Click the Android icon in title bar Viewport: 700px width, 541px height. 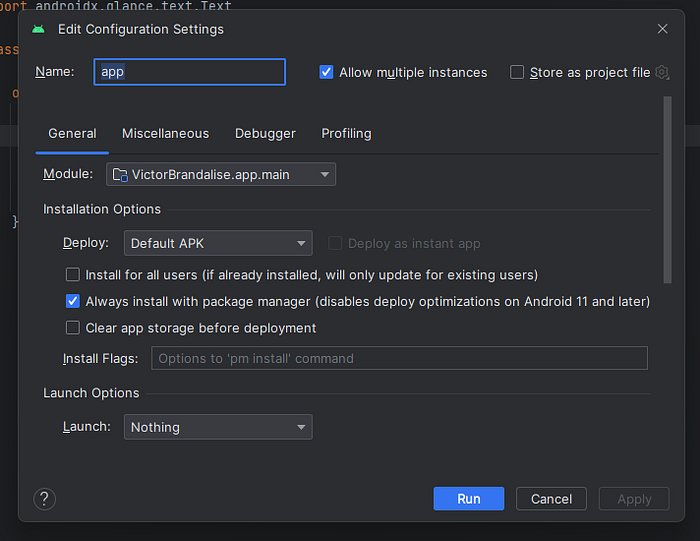tap(38, 29)
